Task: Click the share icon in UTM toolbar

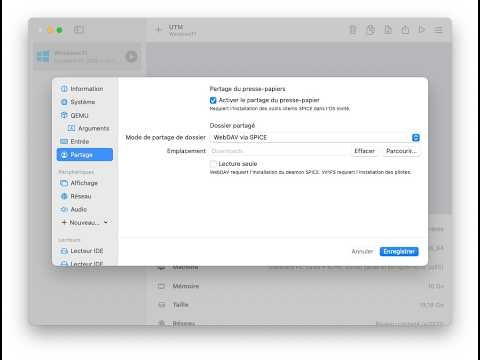Action: 405,30
